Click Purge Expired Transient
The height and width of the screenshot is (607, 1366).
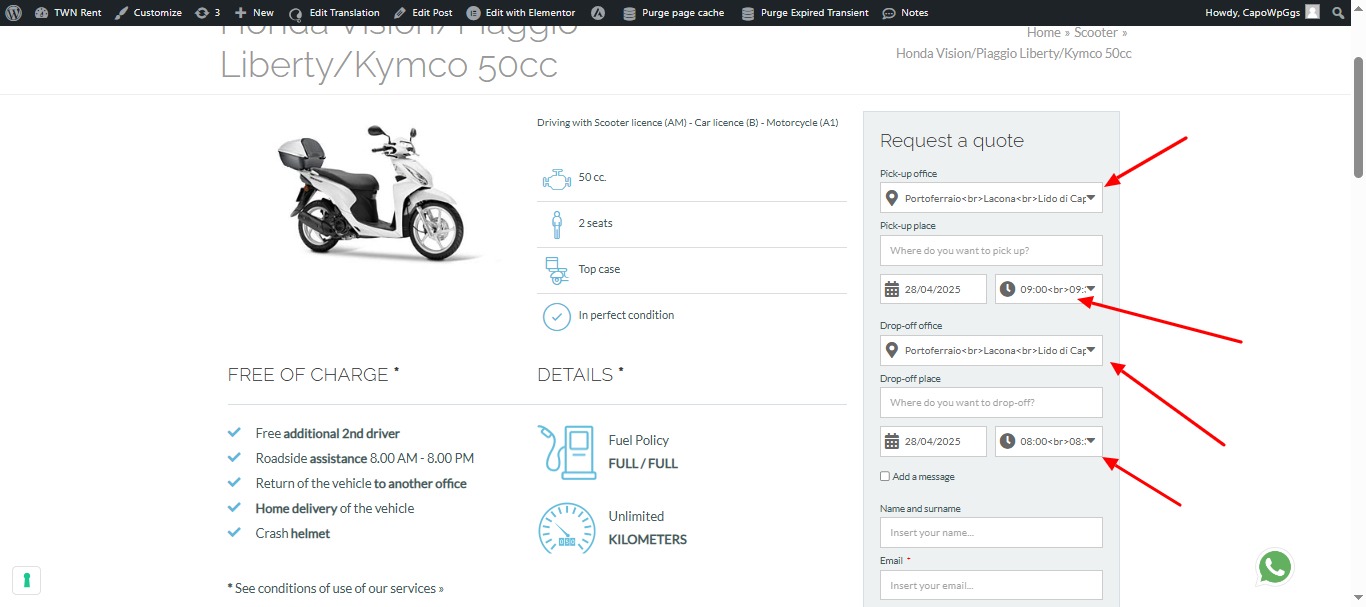point(805,13)
